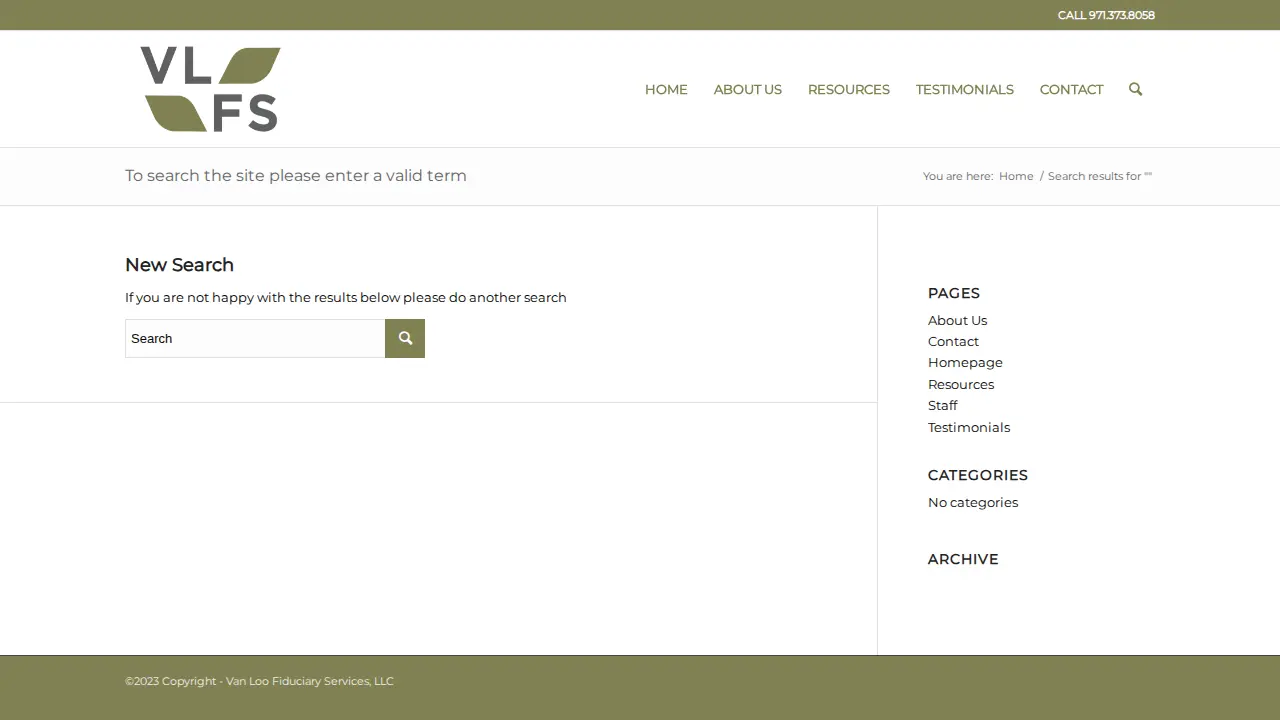1280x720 pixels.
Task: Open the RESOURCES menu item
Action: (849, 89)
